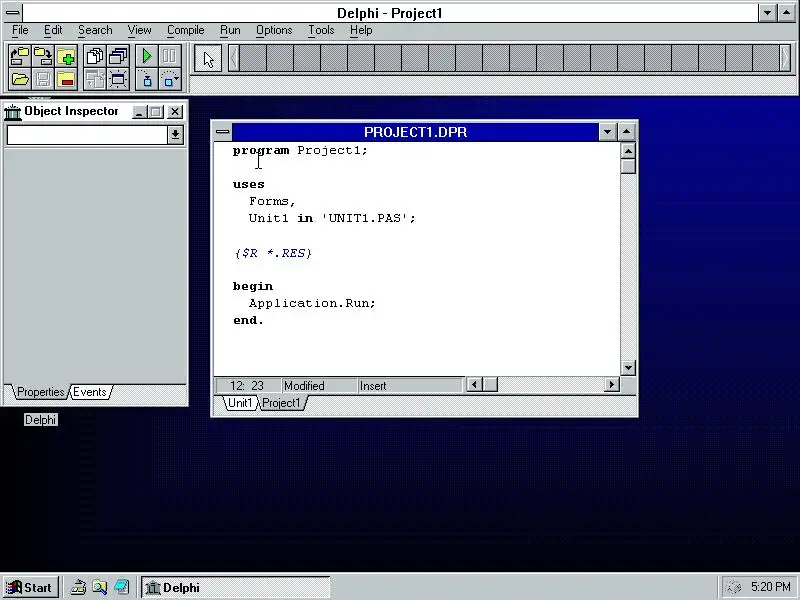The width and height of the screenshot is (800, 600).
Task: Minimize the PROJECT1.DPR editor window
Action: point(607,132)
